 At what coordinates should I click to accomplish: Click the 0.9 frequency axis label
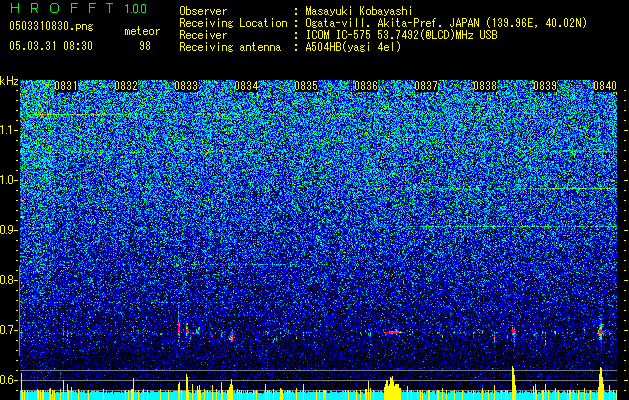[x=8, y=230]
